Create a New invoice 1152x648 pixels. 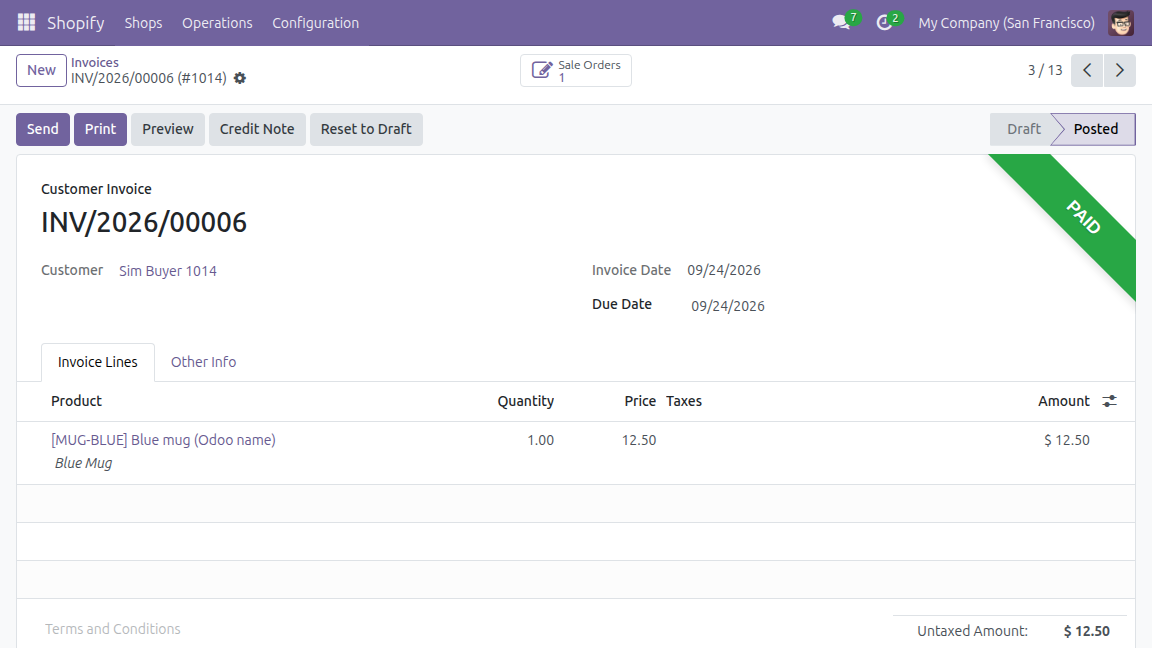[41, 71]
